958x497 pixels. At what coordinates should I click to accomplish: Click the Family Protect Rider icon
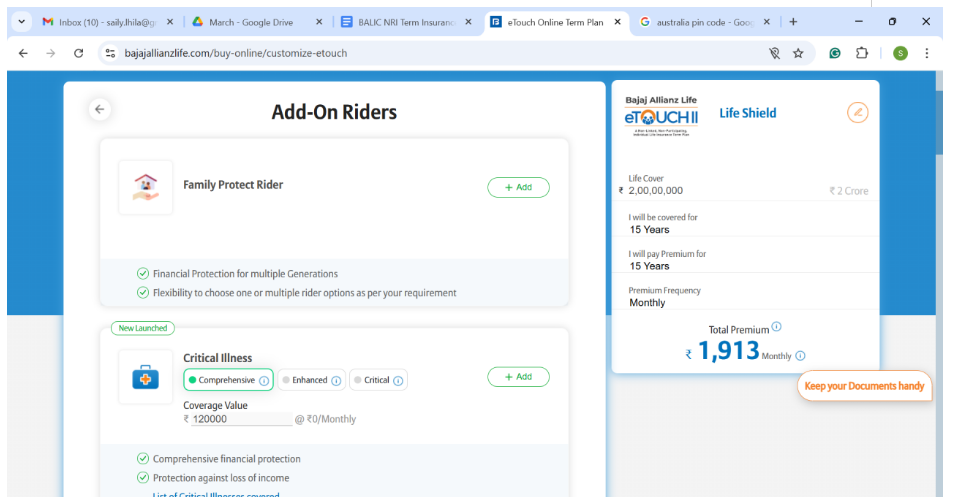click(145, 187)
